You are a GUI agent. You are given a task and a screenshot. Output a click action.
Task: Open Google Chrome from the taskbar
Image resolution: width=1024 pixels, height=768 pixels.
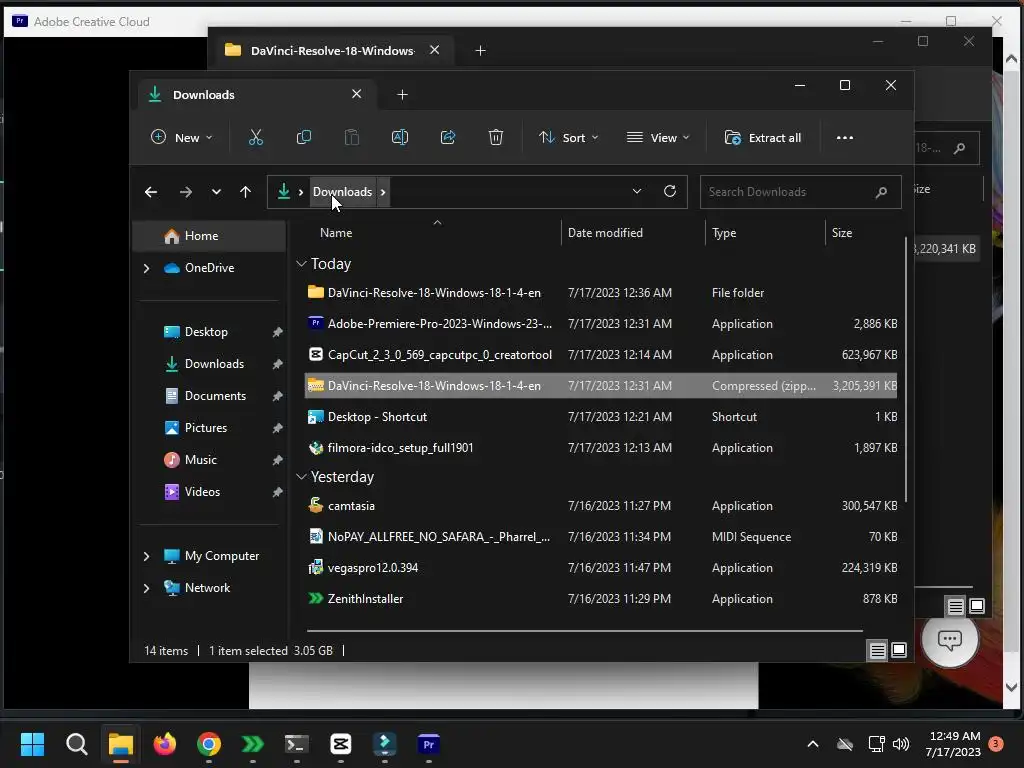208,744
